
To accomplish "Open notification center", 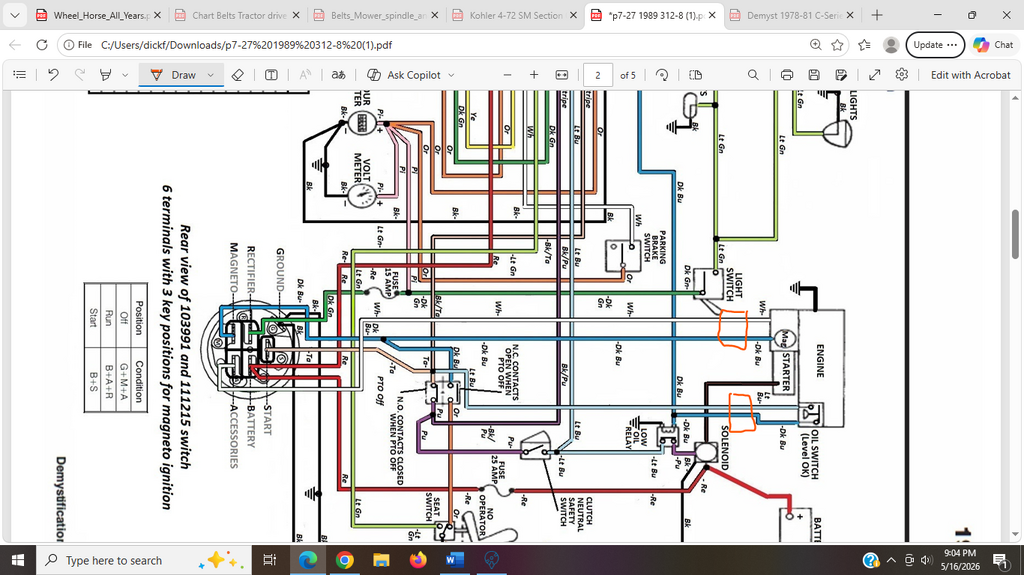I will (1000, 560).
